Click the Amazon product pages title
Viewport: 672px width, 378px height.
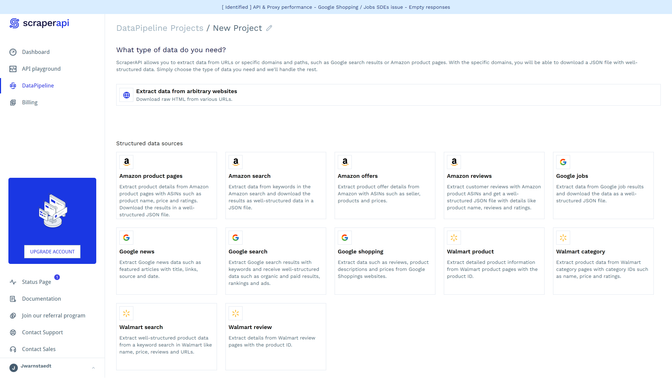(x=151, y=176)
